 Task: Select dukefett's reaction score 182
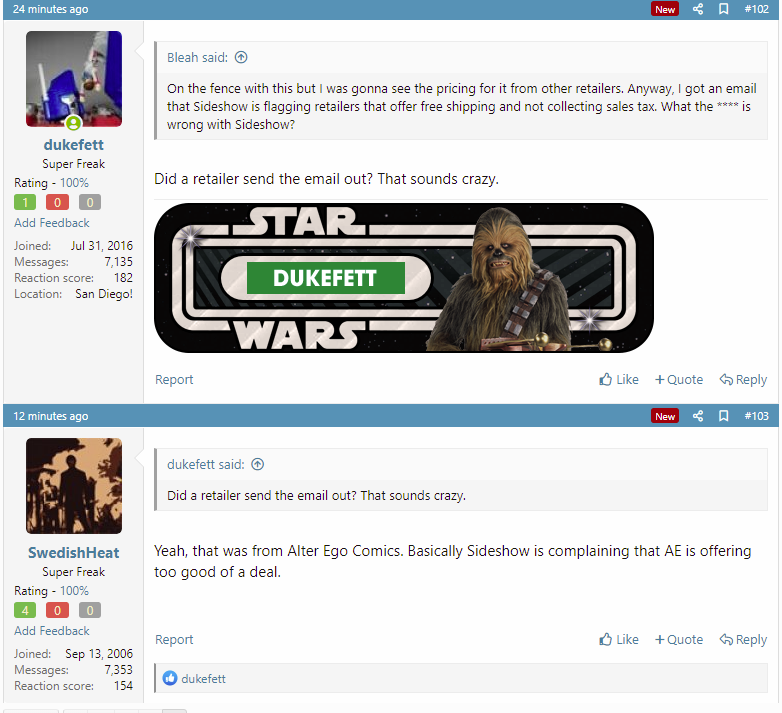click(x=123, y=278)
